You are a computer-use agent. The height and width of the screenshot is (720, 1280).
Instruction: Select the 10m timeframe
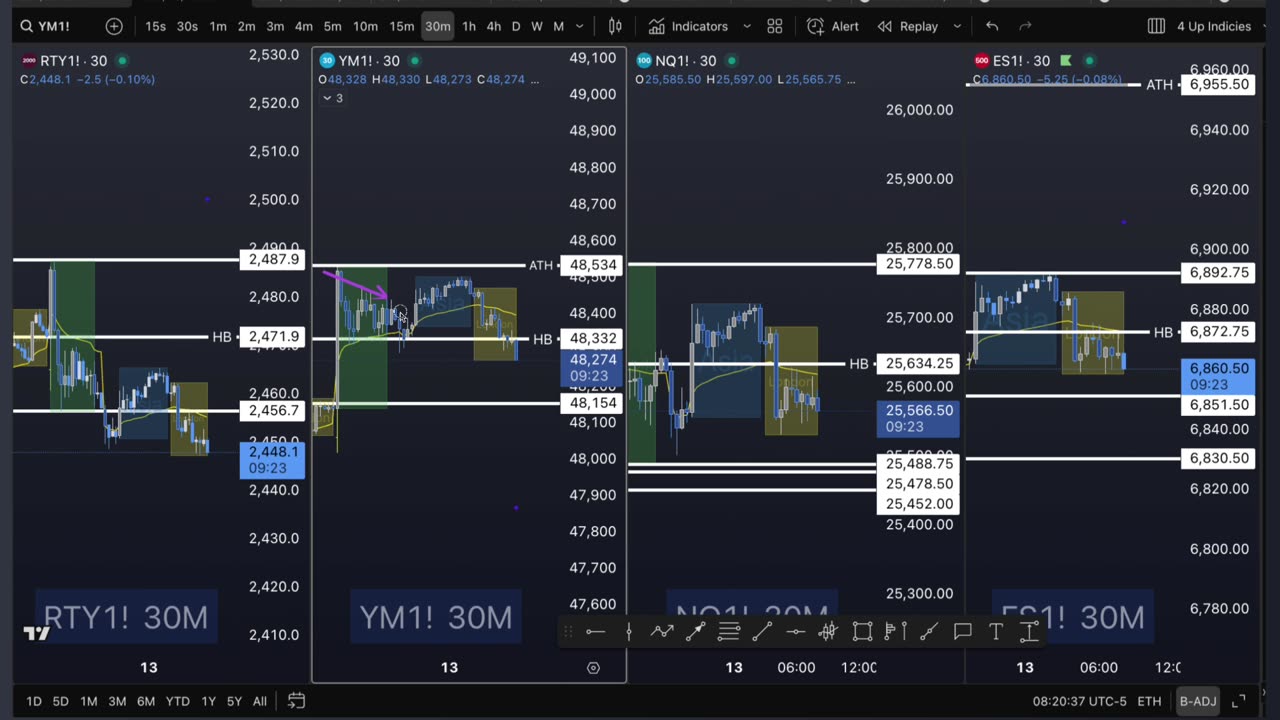(365, 26)
